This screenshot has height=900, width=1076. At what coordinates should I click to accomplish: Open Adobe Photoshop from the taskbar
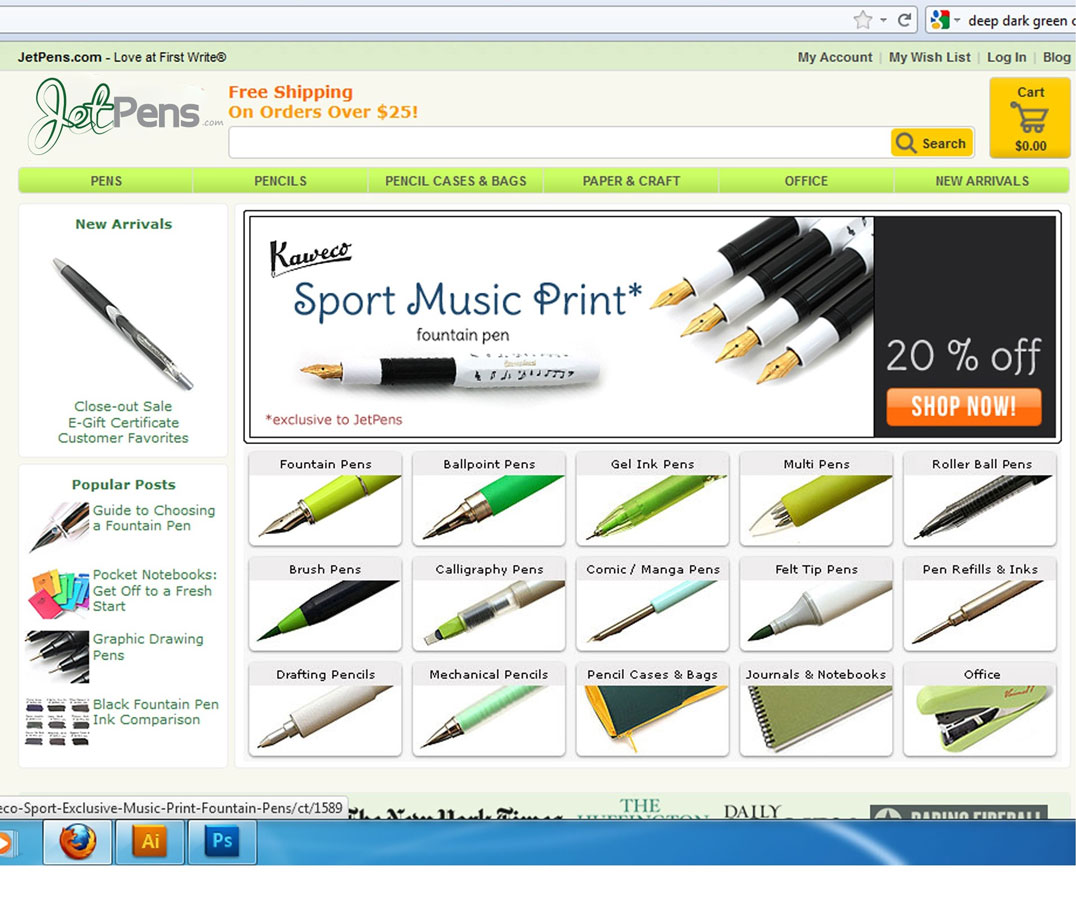click(x=222, y=842)
